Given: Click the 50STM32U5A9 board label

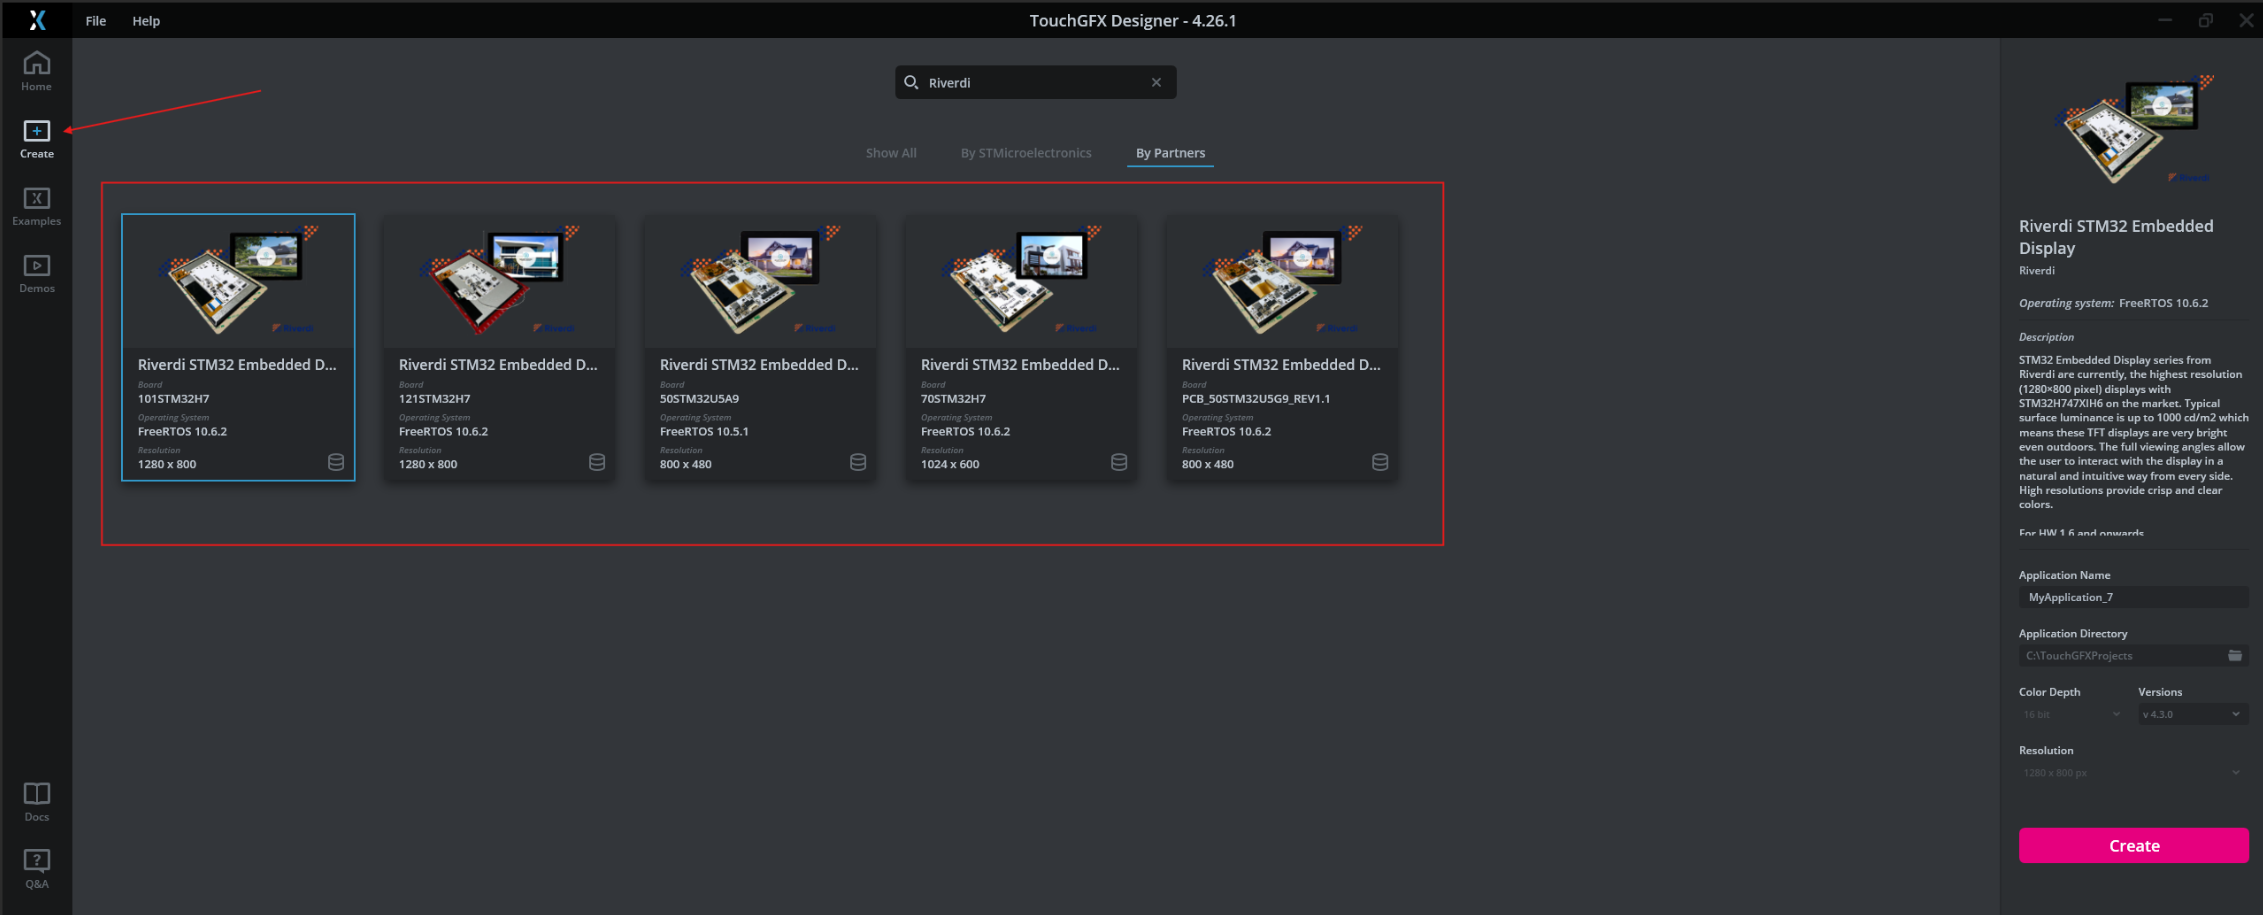Looking at the screenshot, I should [x=699, y=398].
